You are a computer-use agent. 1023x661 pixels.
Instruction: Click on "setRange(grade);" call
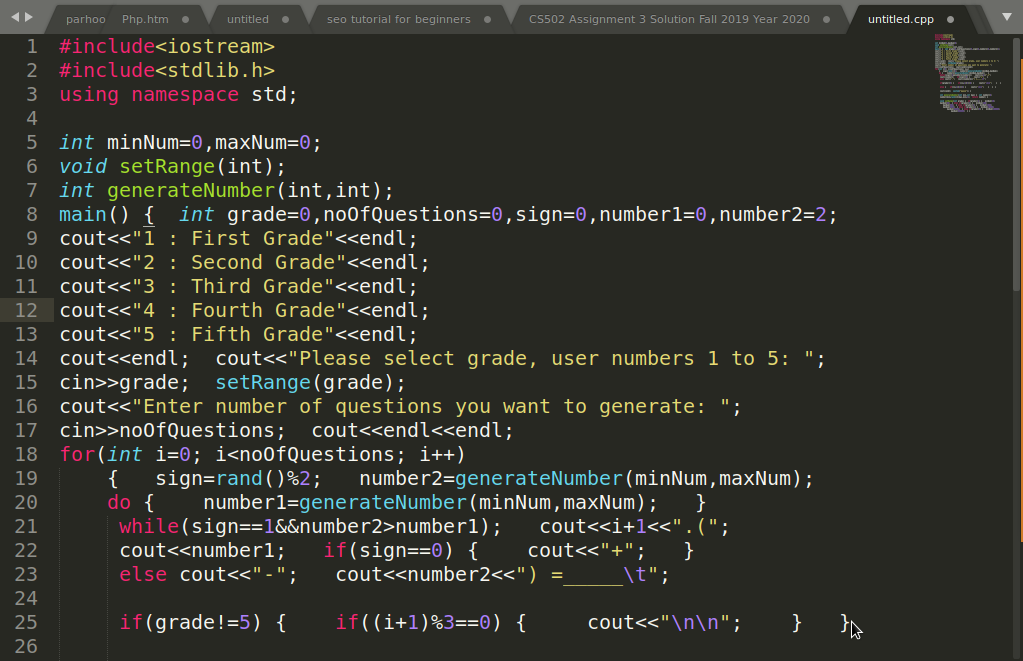[311, 382]
